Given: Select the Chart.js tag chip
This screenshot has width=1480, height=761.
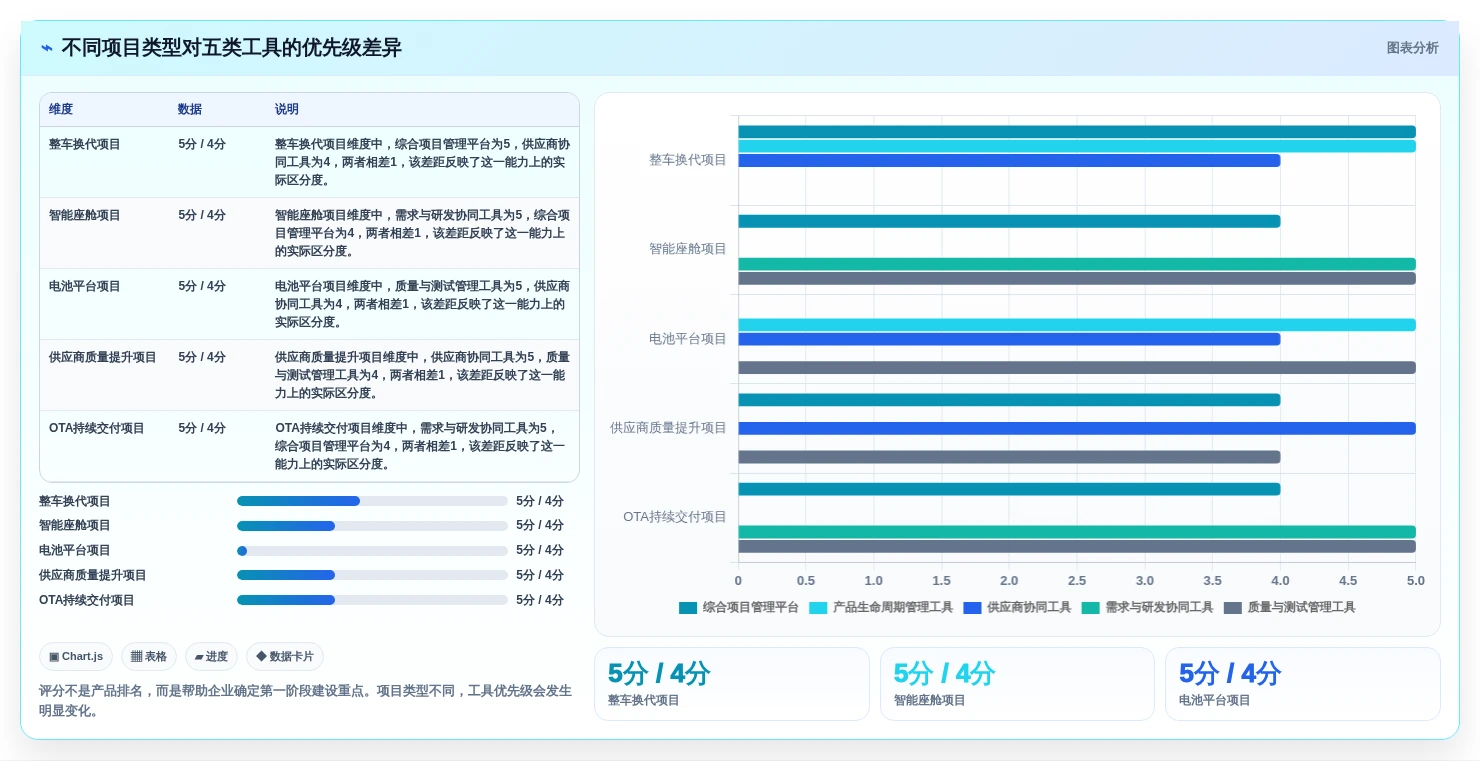Looking at the screenshot, I should 76,656.
